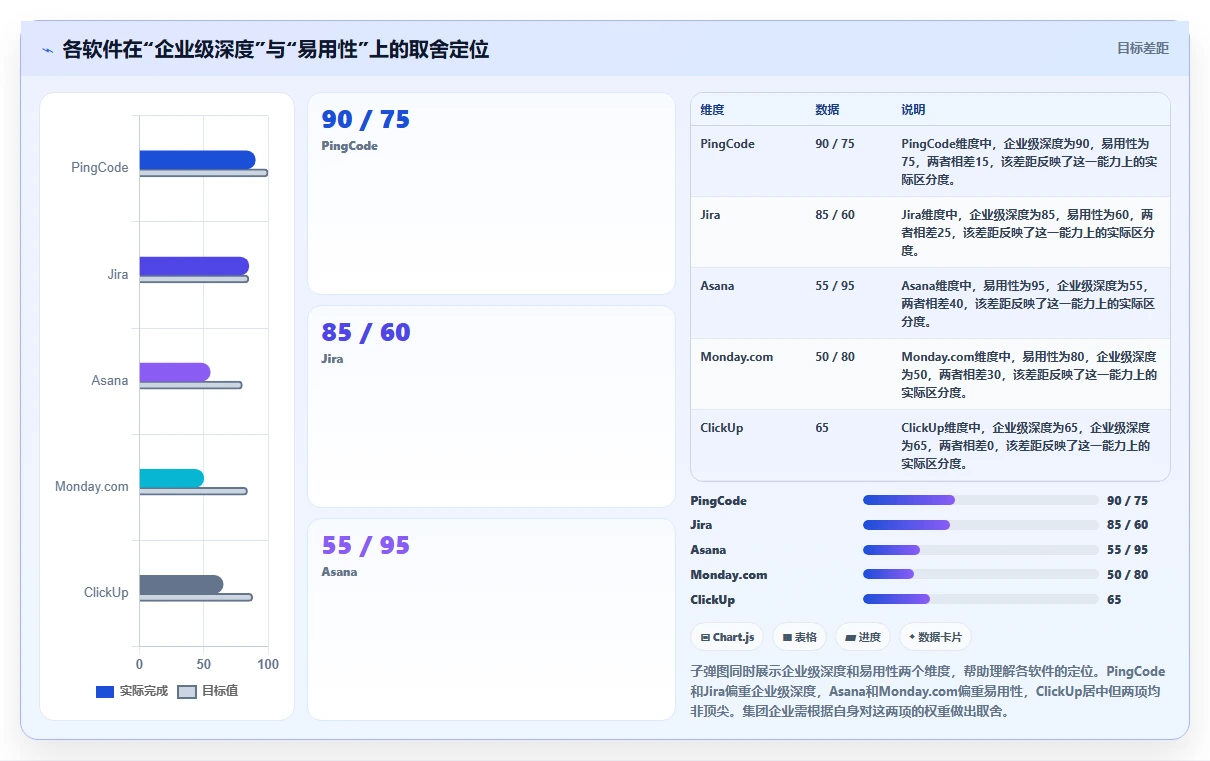Image resolution: width=1210 pixels, height=761 pixels.
Task: Click the gray ClickUp bar in the chart
Action: pos(181,584)
